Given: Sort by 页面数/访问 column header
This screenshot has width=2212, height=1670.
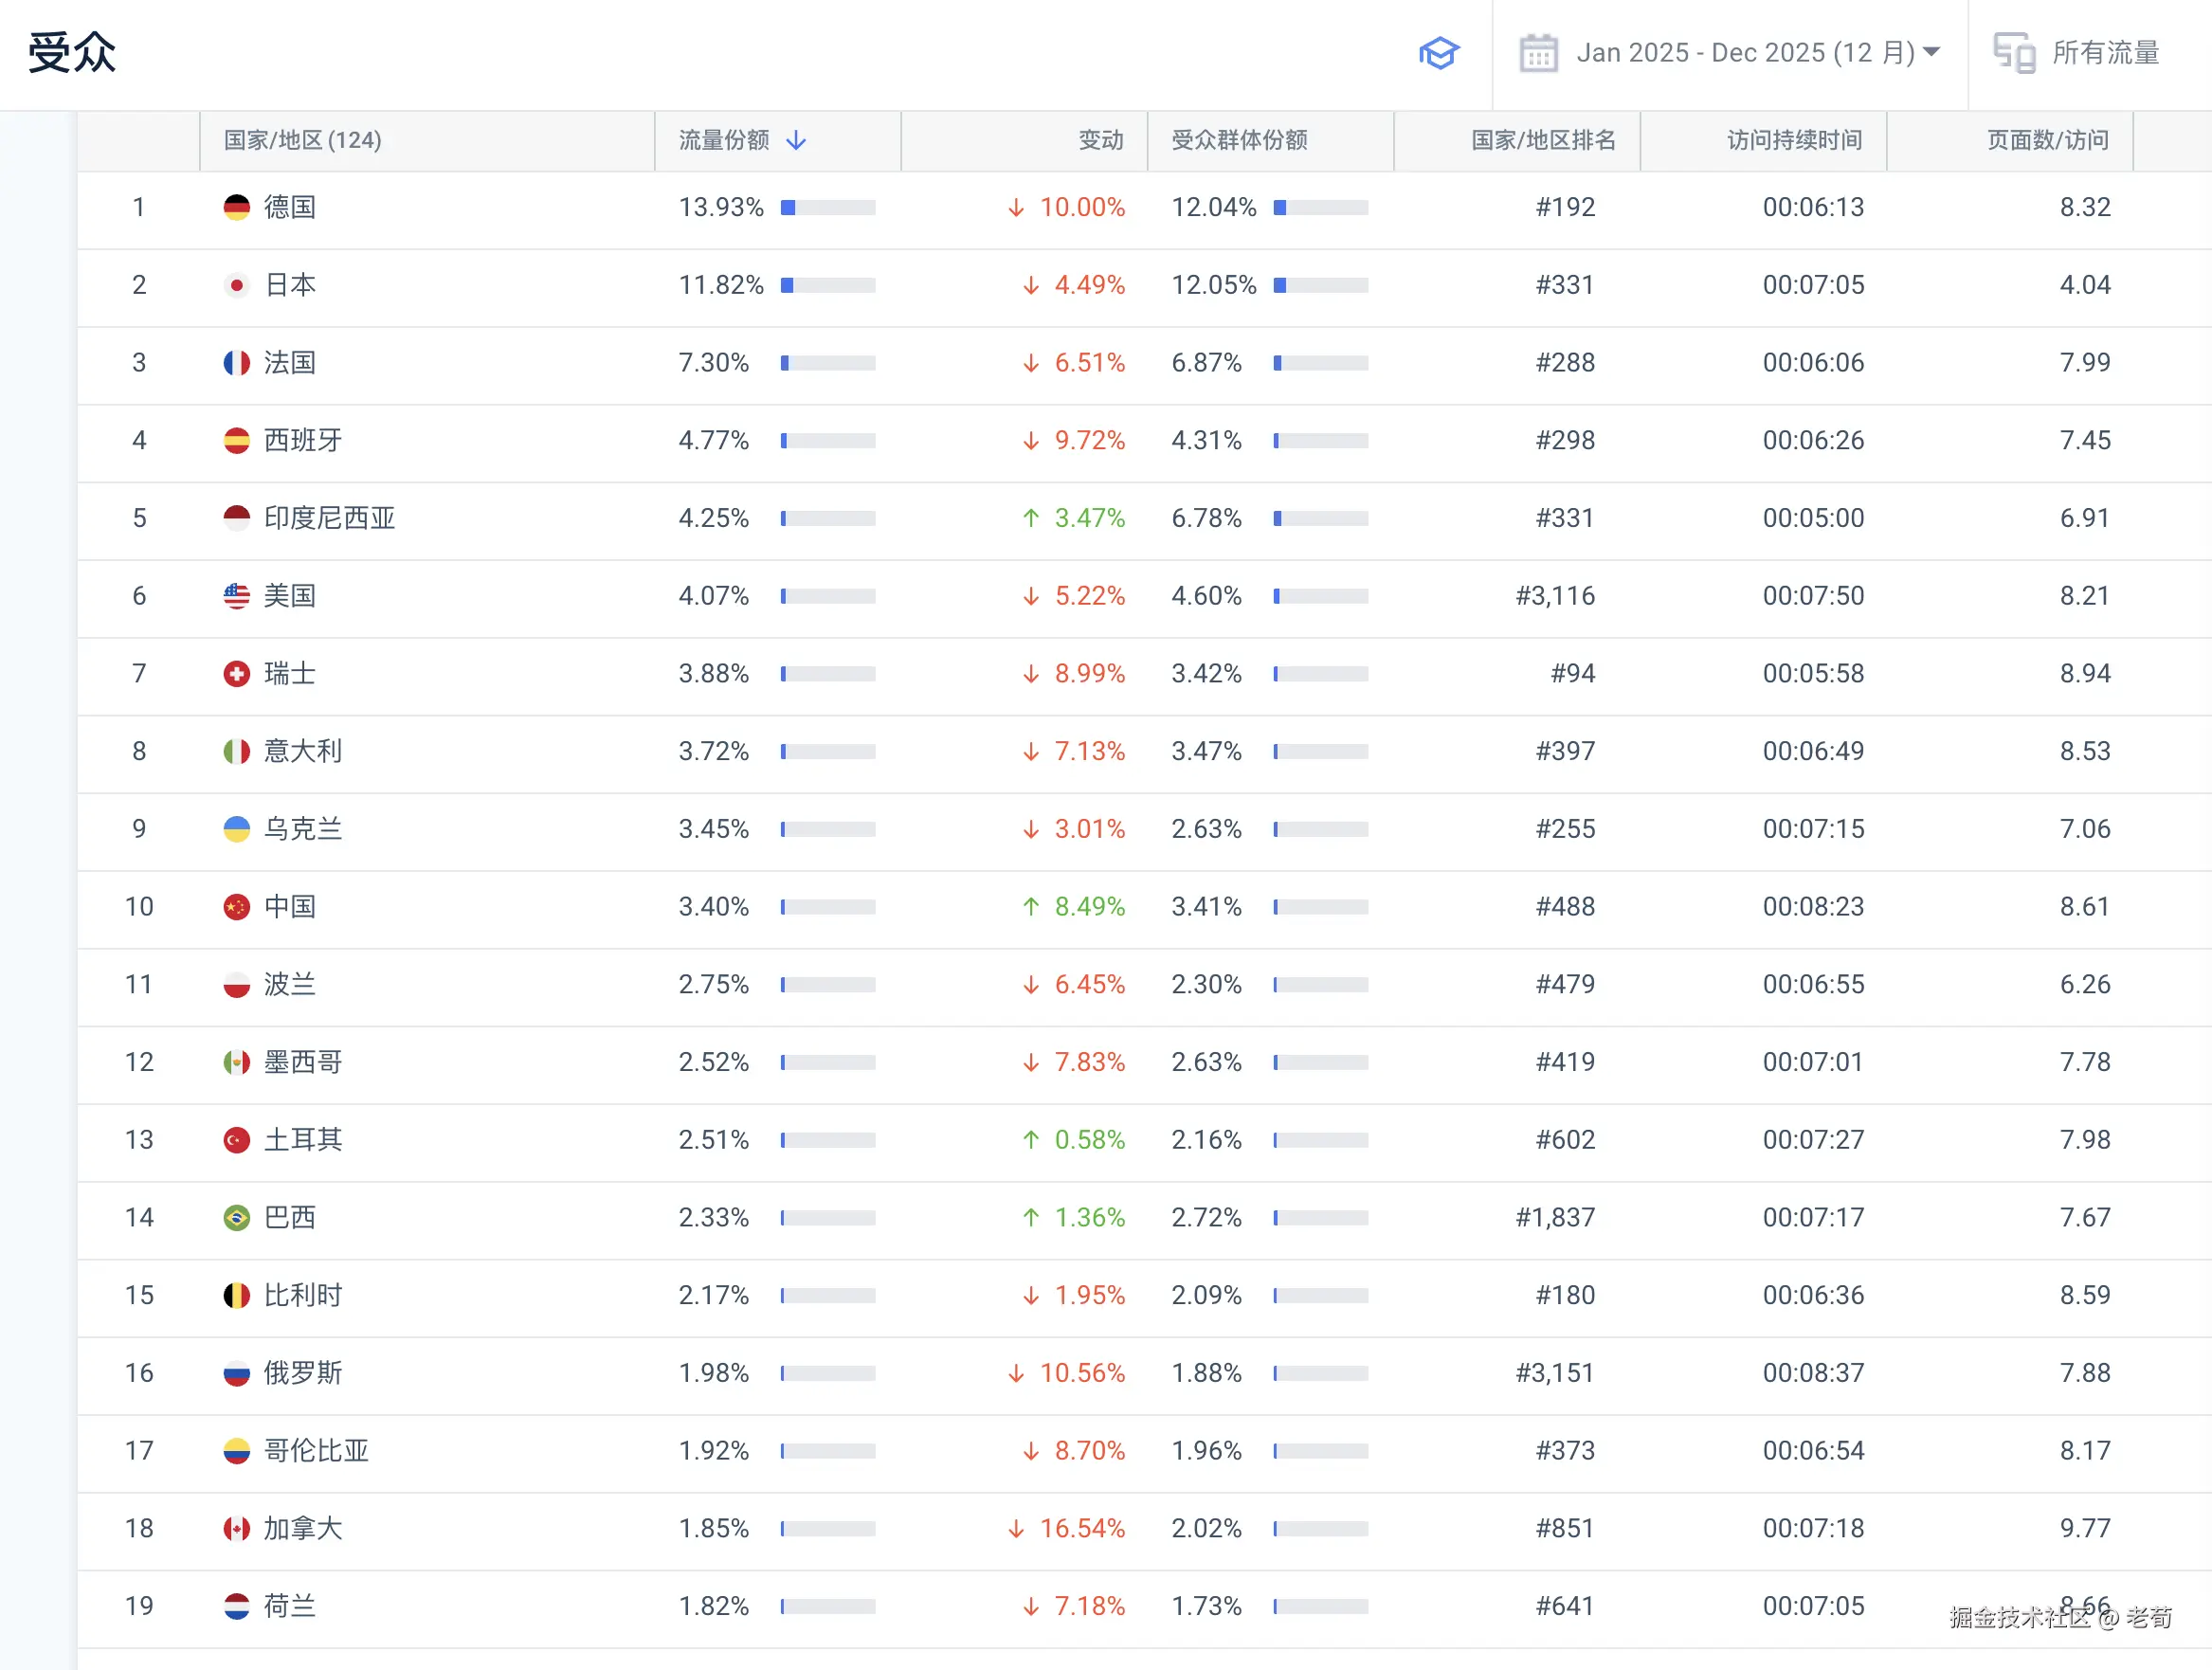Looking at the screenshot, I should [x=2046, y=140].
